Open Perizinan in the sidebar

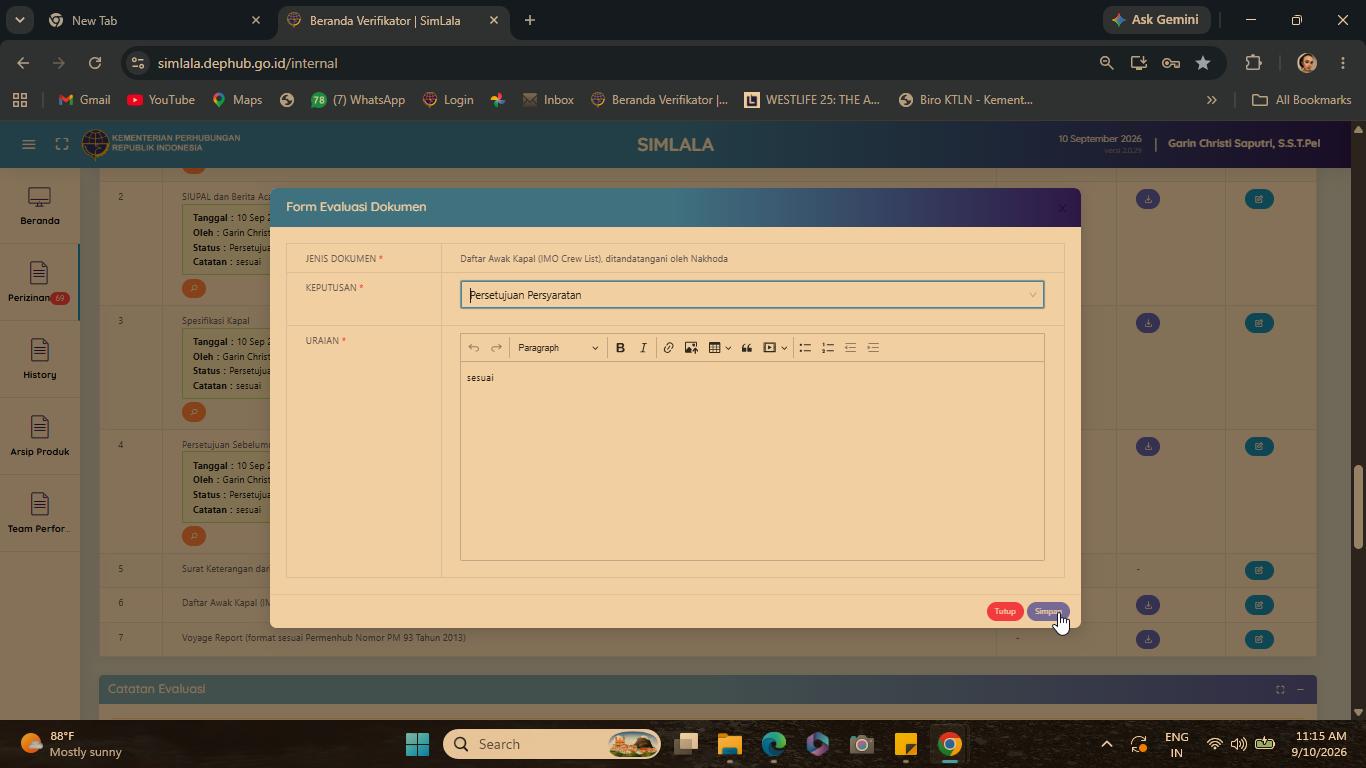(x=40, y=283)
